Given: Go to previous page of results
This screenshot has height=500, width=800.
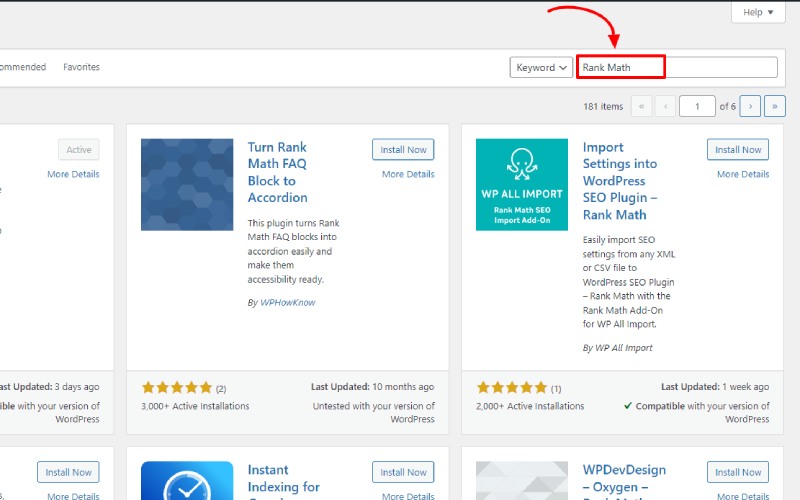Looking at the screenshot, I should coord(665,106).
